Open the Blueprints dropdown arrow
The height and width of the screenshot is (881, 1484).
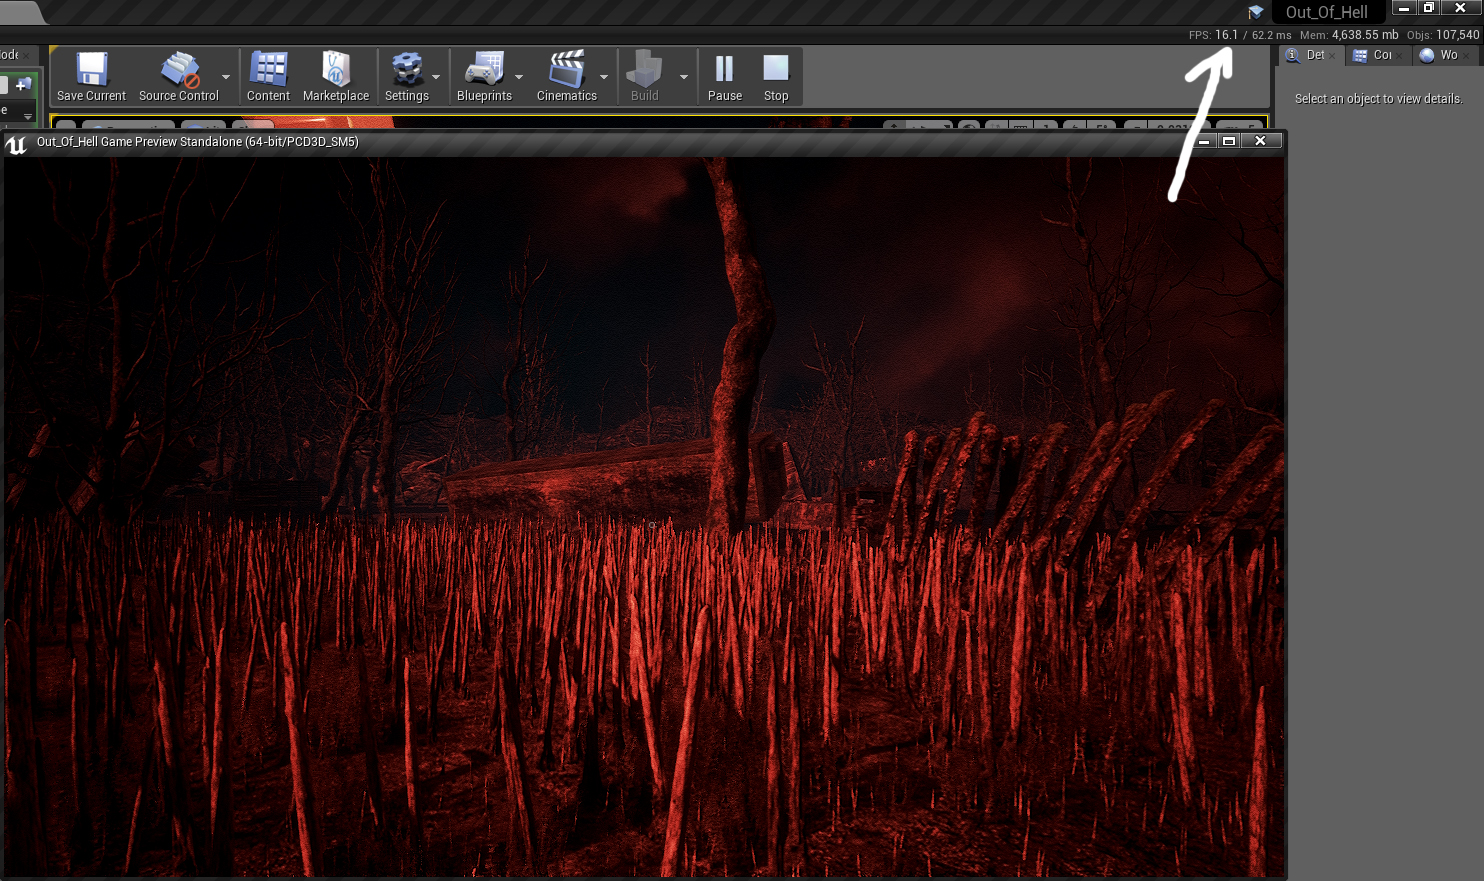519,77
